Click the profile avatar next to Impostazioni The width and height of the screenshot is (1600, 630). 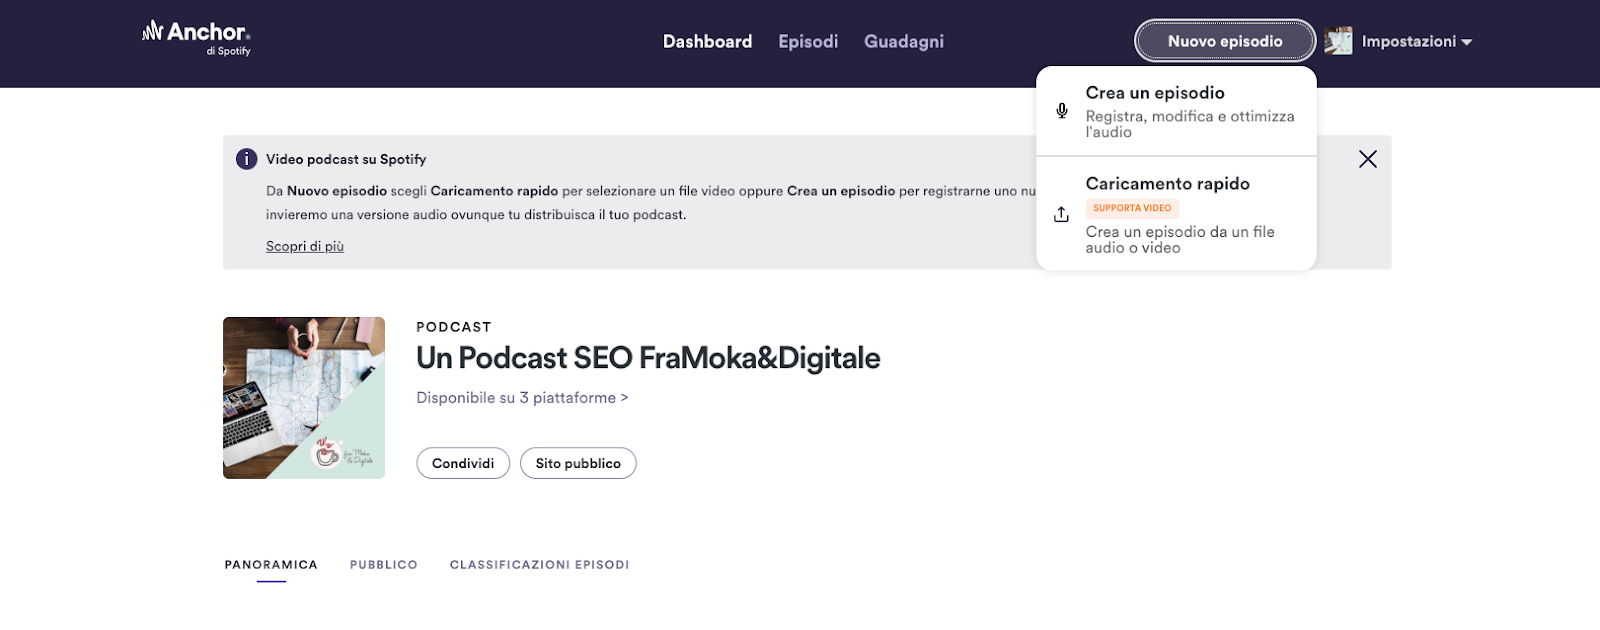pos(1338,41)
